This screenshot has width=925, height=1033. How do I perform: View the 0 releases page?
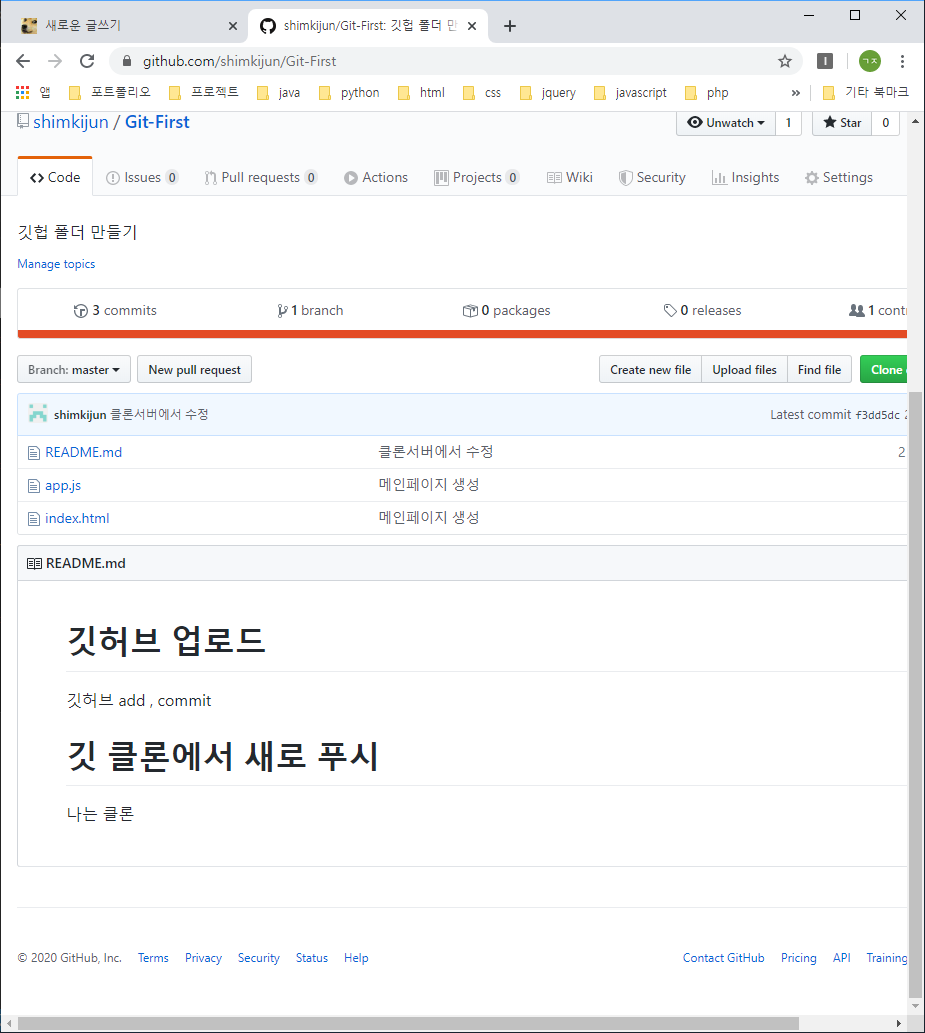coord(702,310)
